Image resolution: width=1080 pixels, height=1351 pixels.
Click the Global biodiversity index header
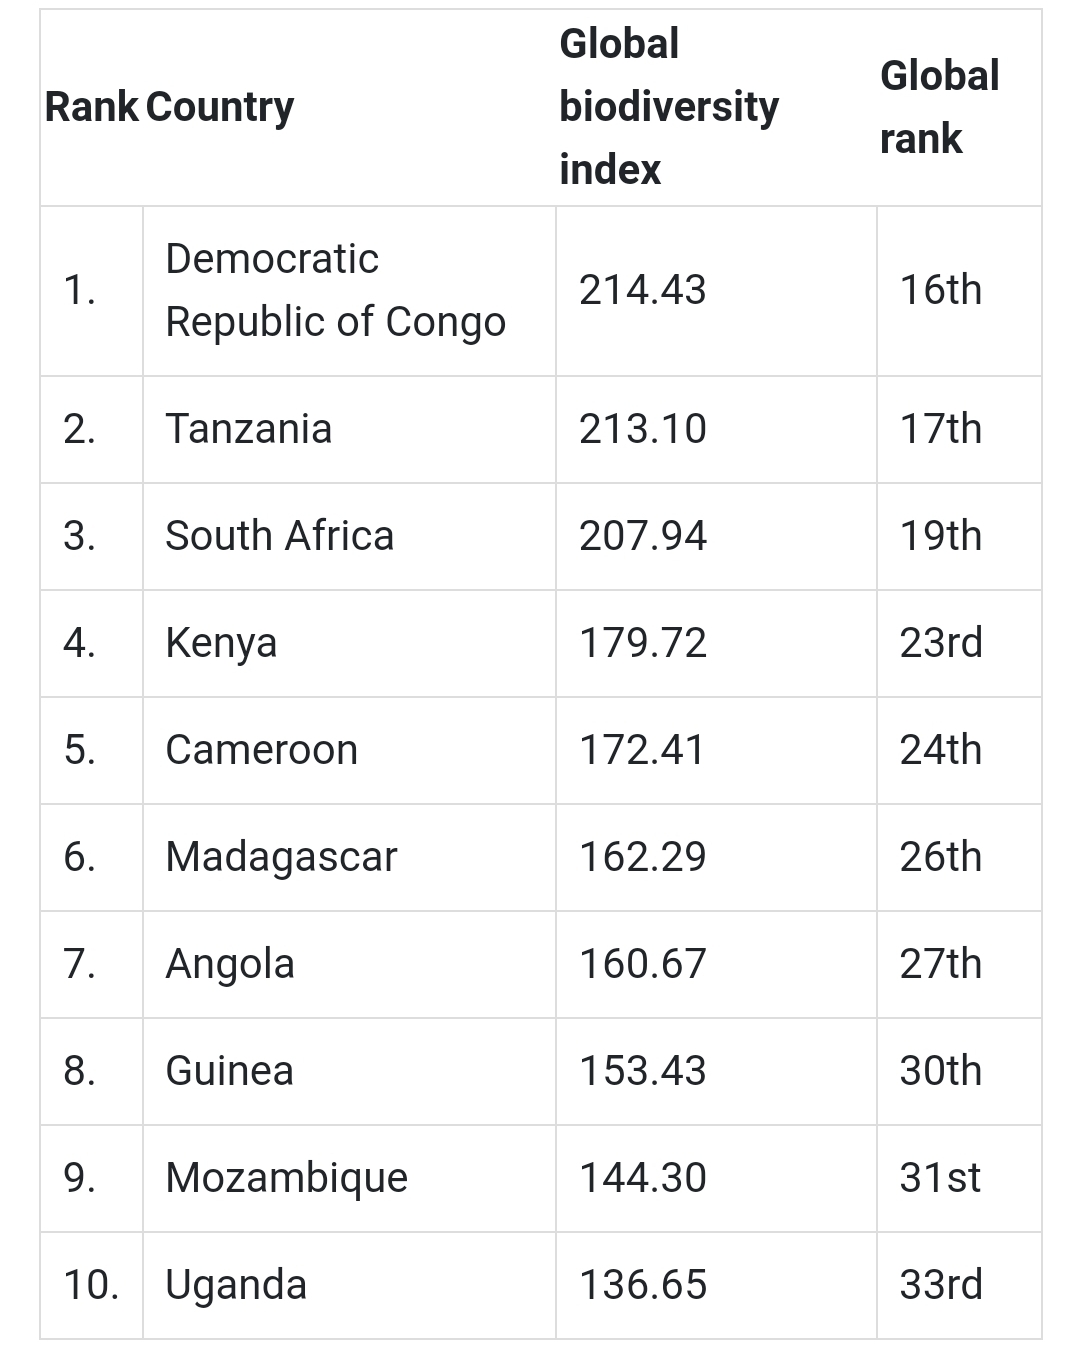[668, 107]
